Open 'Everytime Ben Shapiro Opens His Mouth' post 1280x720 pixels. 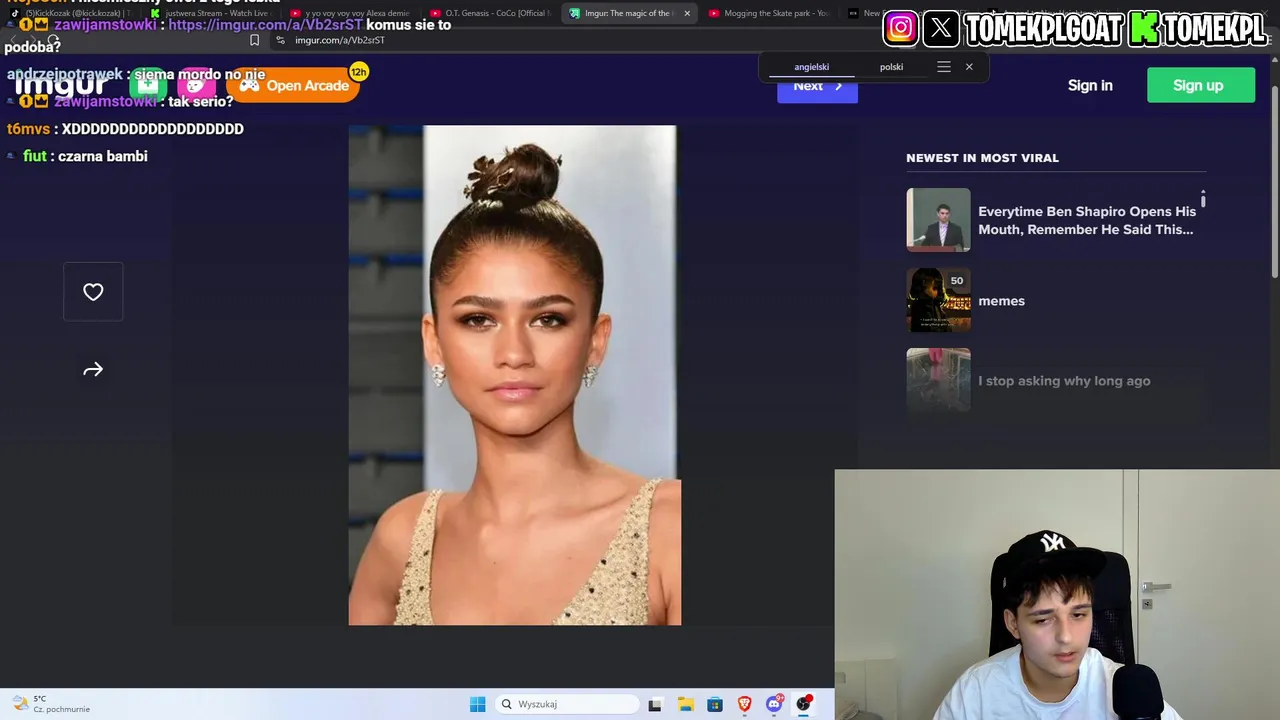pos(1087,220)
